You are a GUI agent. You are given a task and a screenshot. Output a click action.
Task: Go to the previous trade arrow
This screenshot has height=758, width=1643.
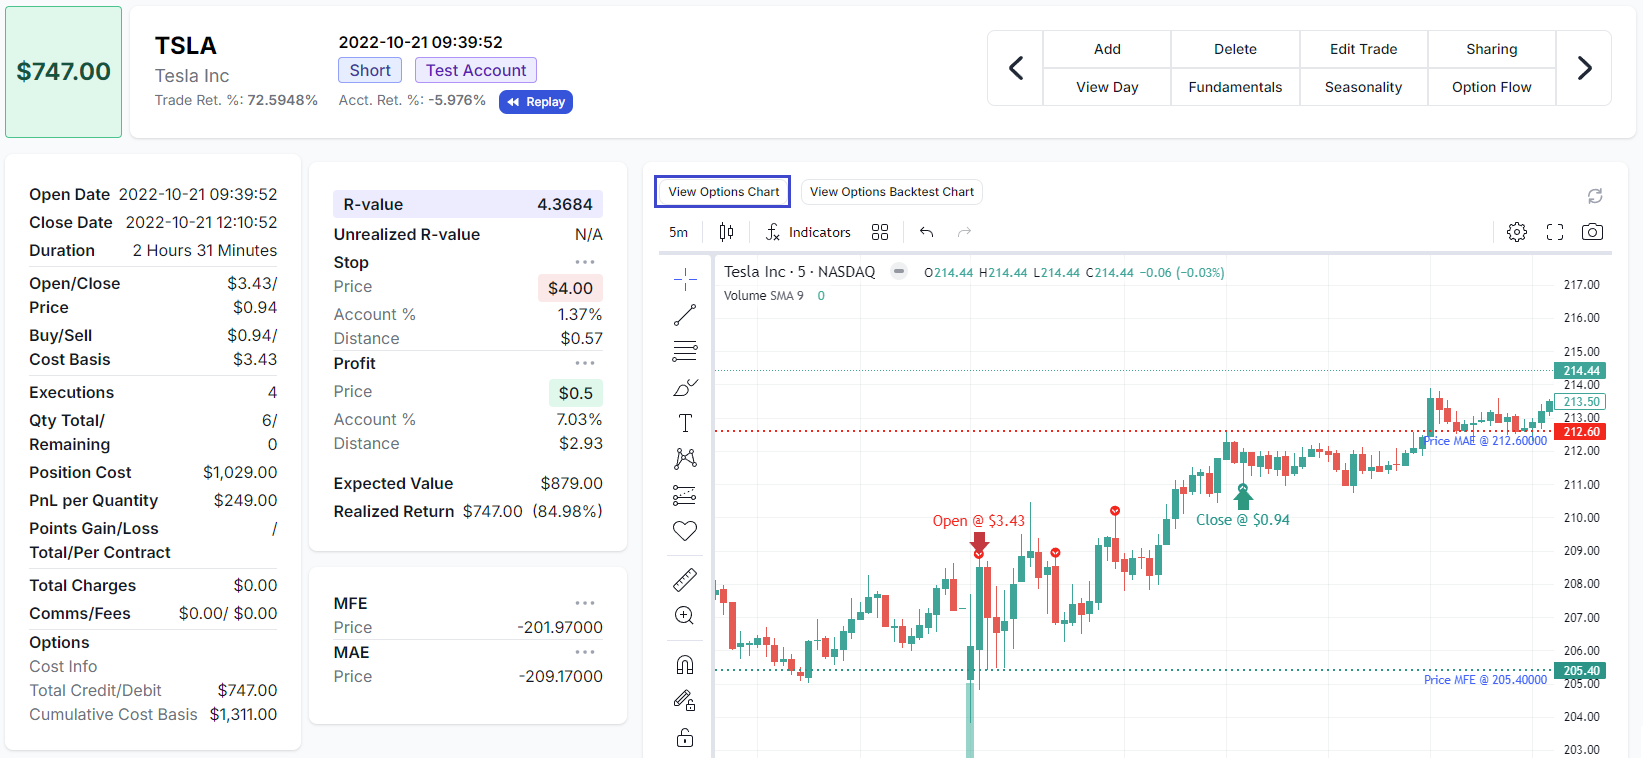click(x=1016, y=68)
